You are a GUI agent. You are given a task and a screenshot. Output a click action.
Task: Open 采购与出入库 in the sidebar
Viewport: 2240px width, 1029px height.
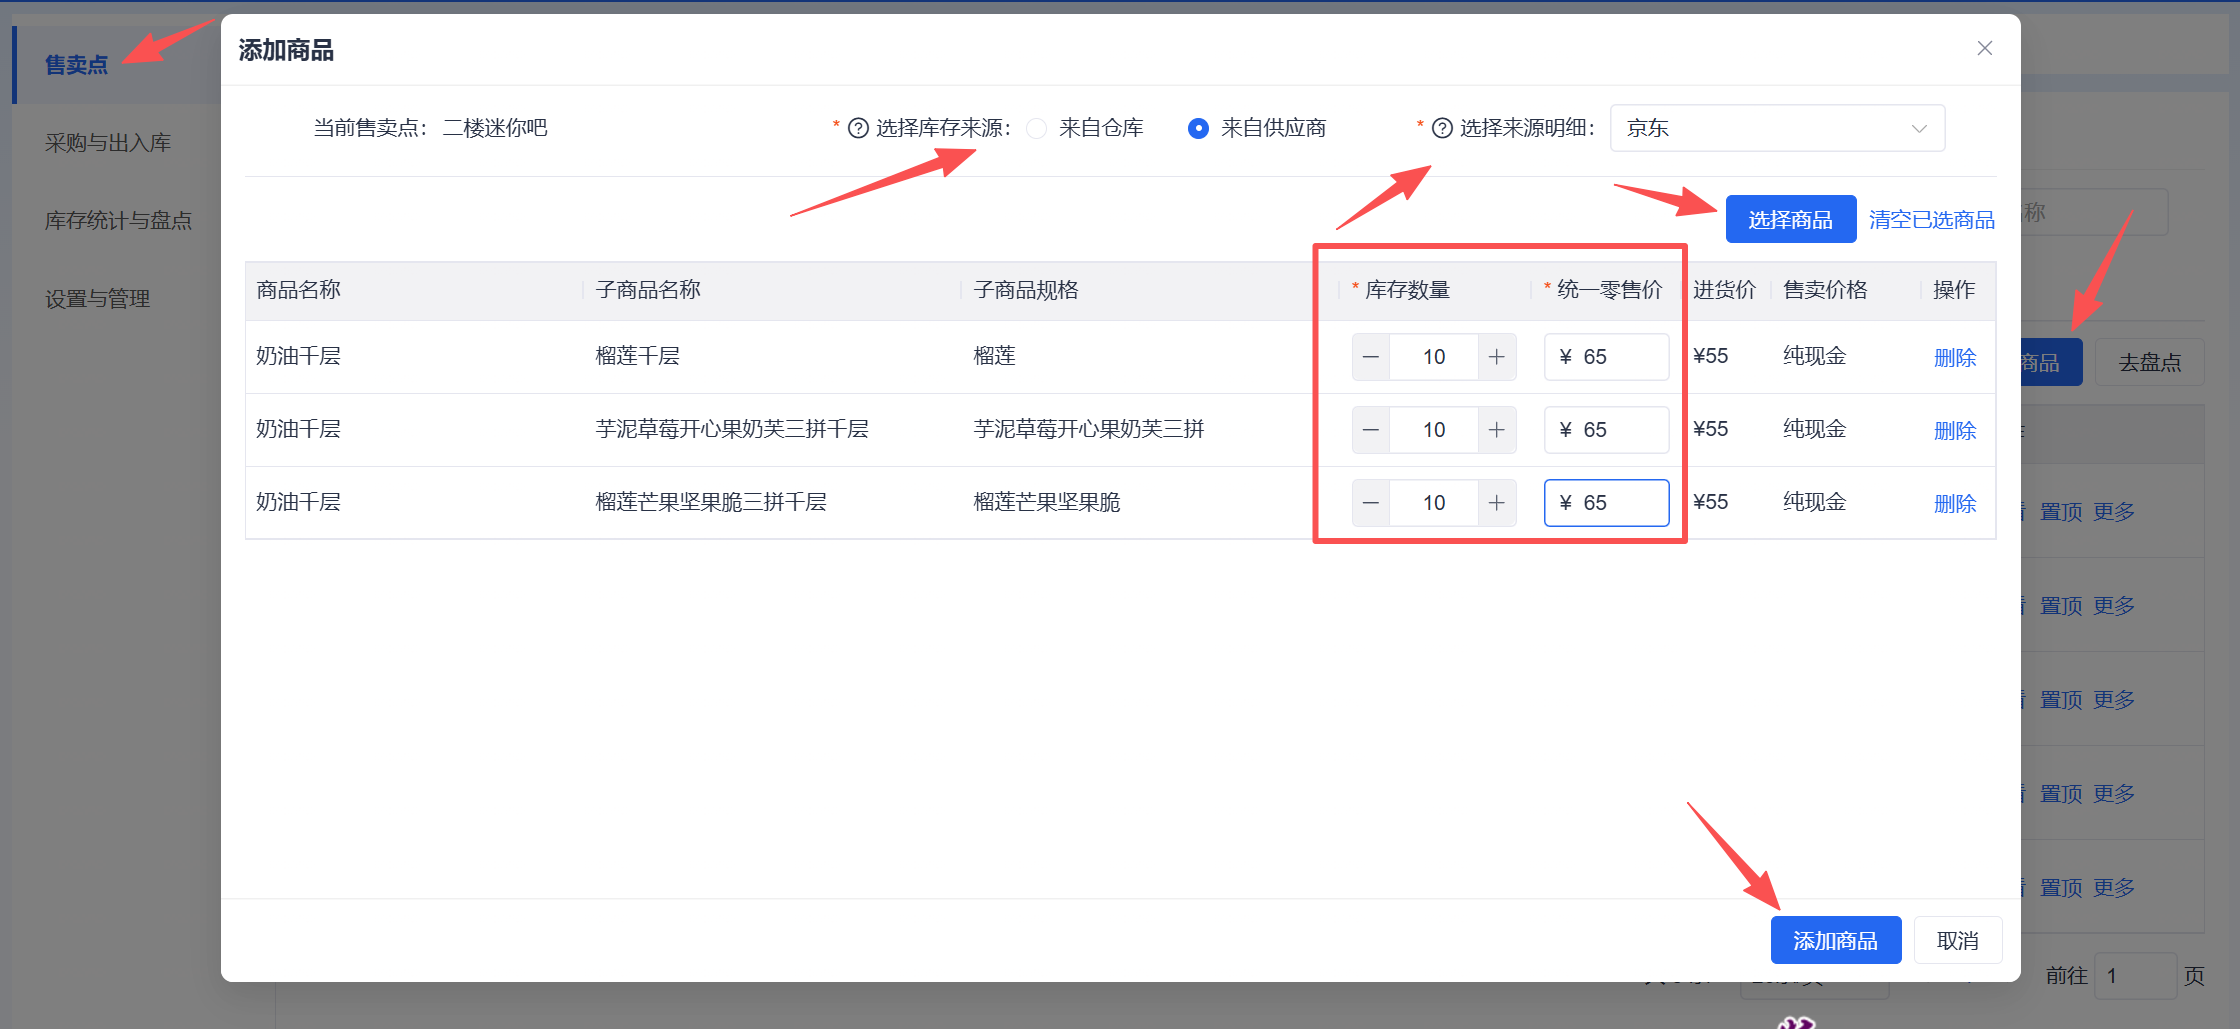(108, 143)
